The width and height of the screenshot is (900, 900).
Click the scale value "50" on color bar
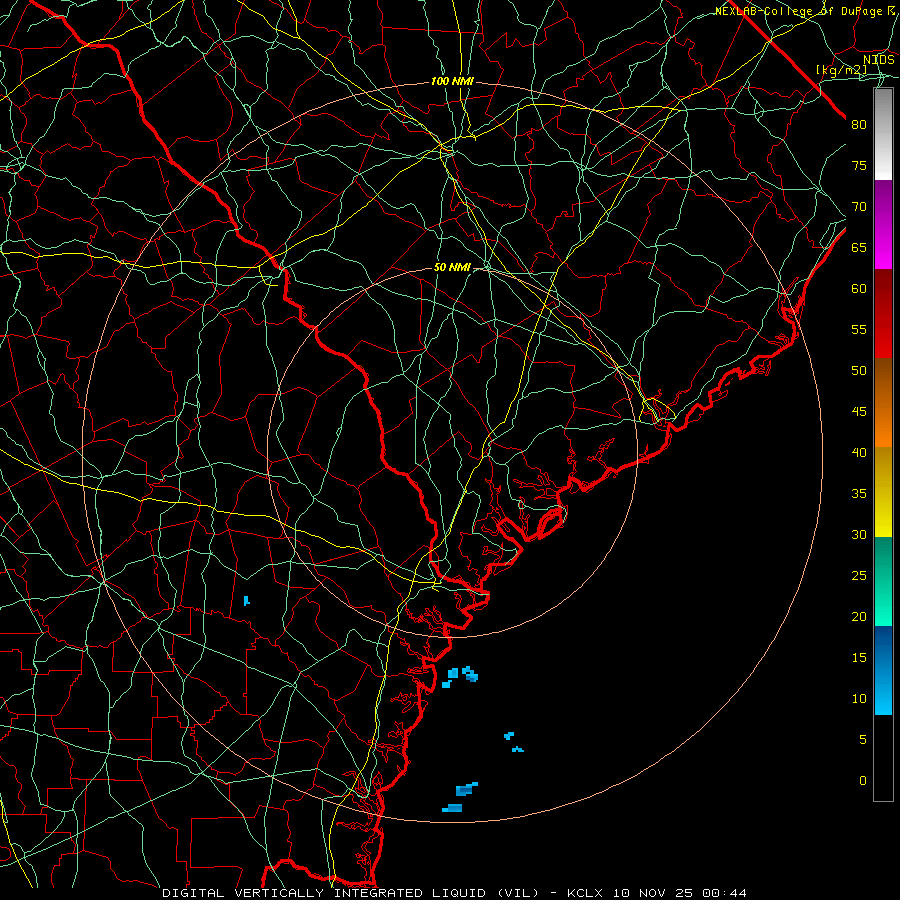859,370
